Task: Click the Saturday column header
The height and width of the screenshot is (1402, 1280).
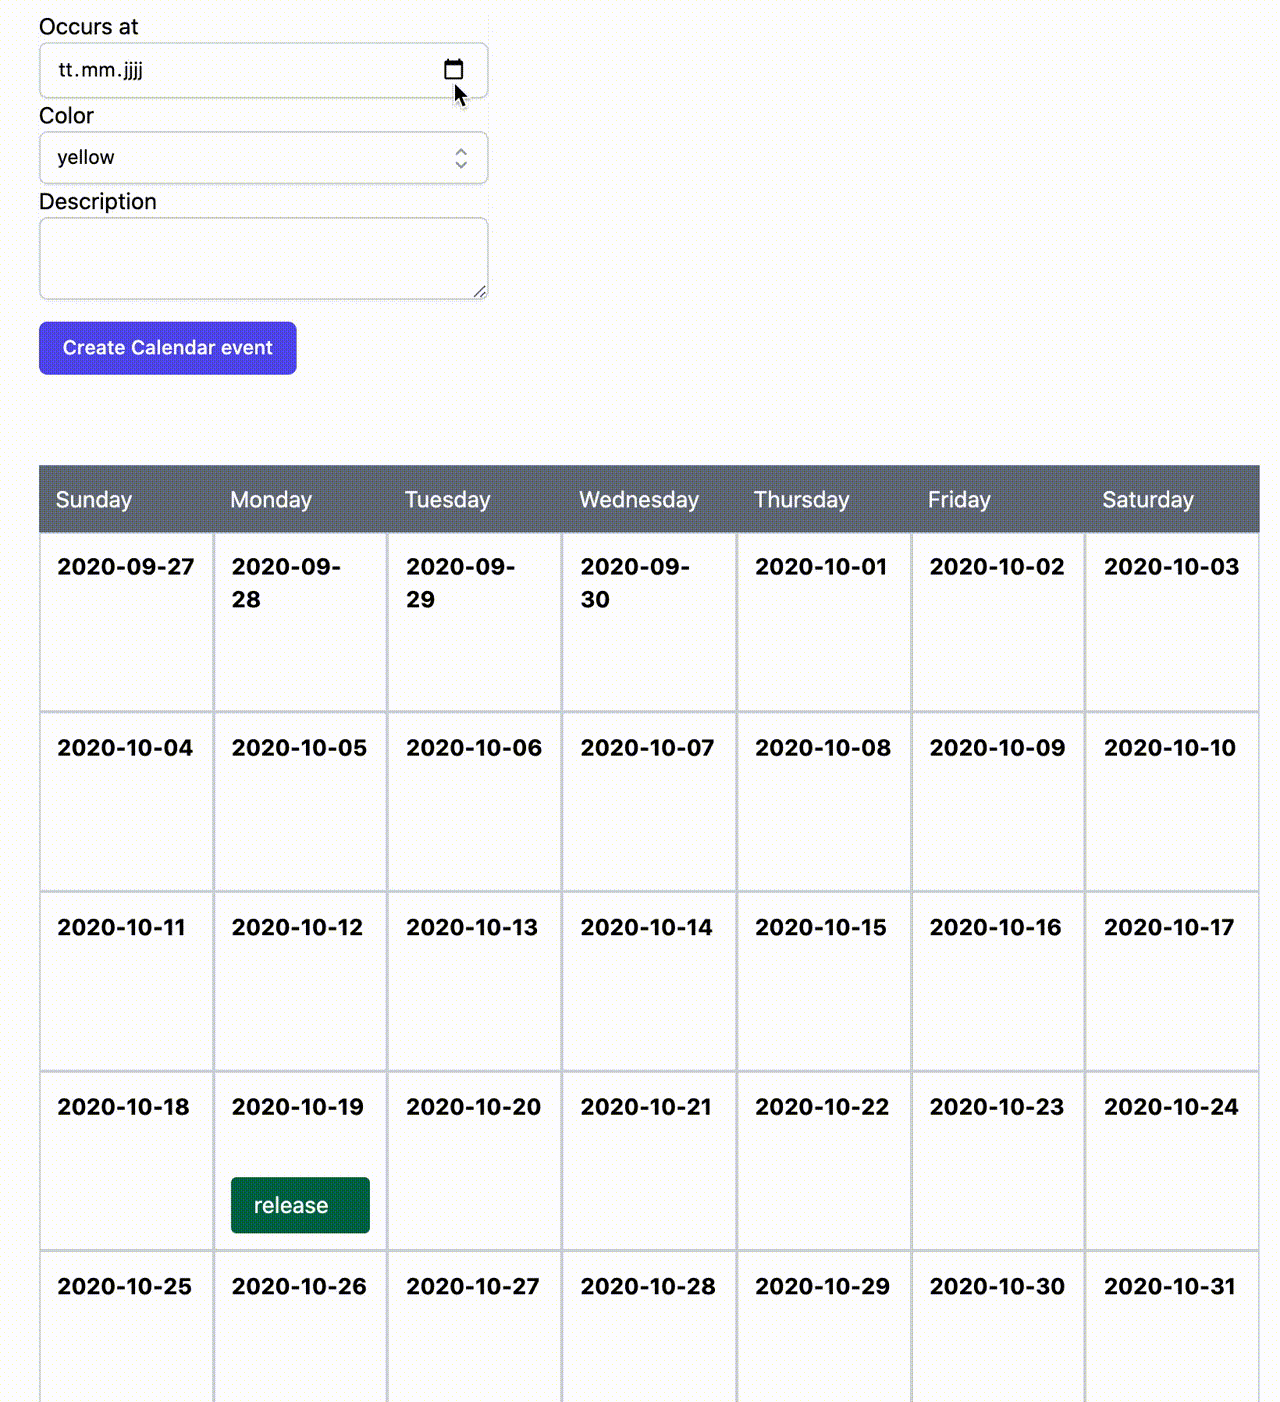Action: (1172, 499)
